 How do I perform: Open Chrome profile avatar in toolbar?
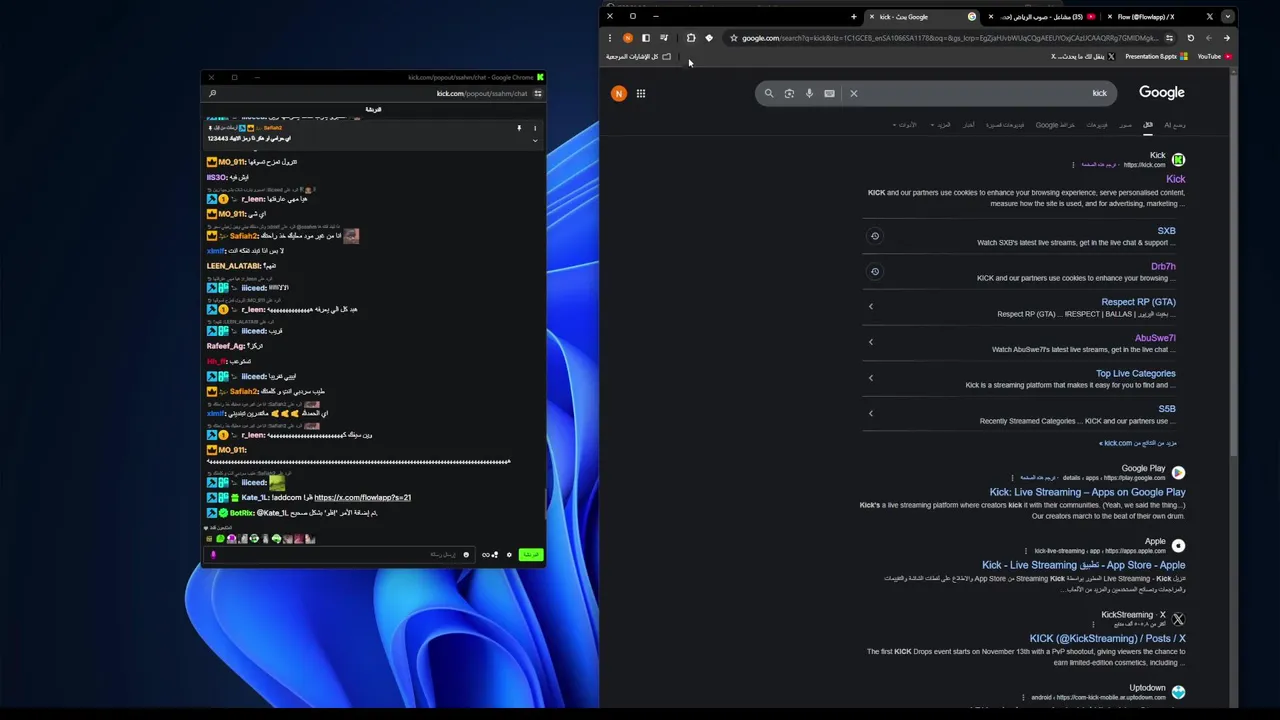tap(627, 38)
